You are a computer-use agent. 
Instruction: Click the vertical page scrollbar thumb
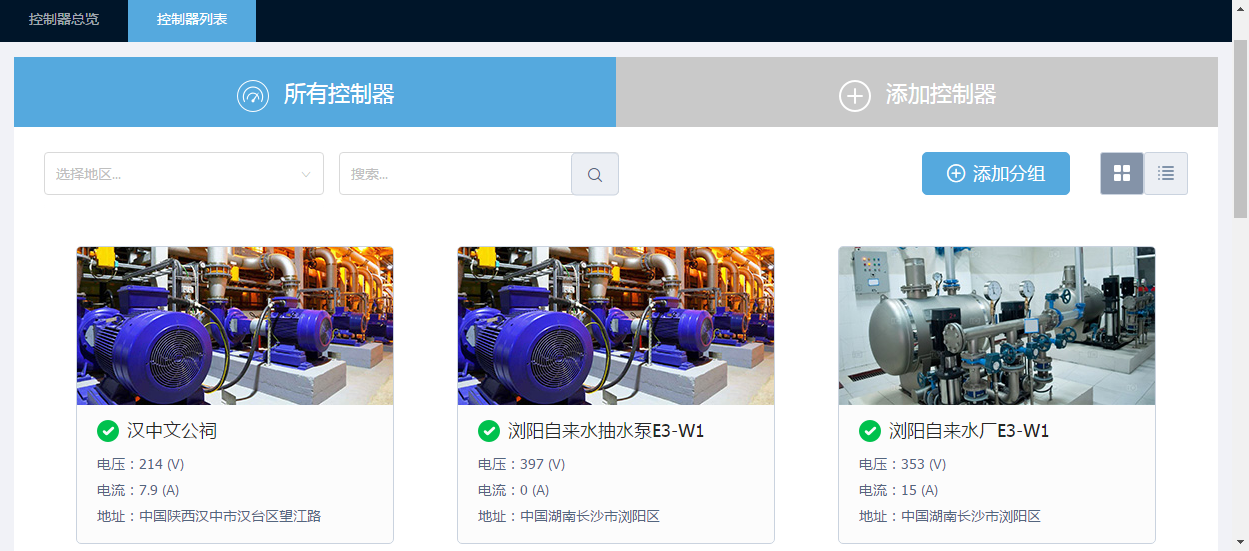coord(1240,128)
